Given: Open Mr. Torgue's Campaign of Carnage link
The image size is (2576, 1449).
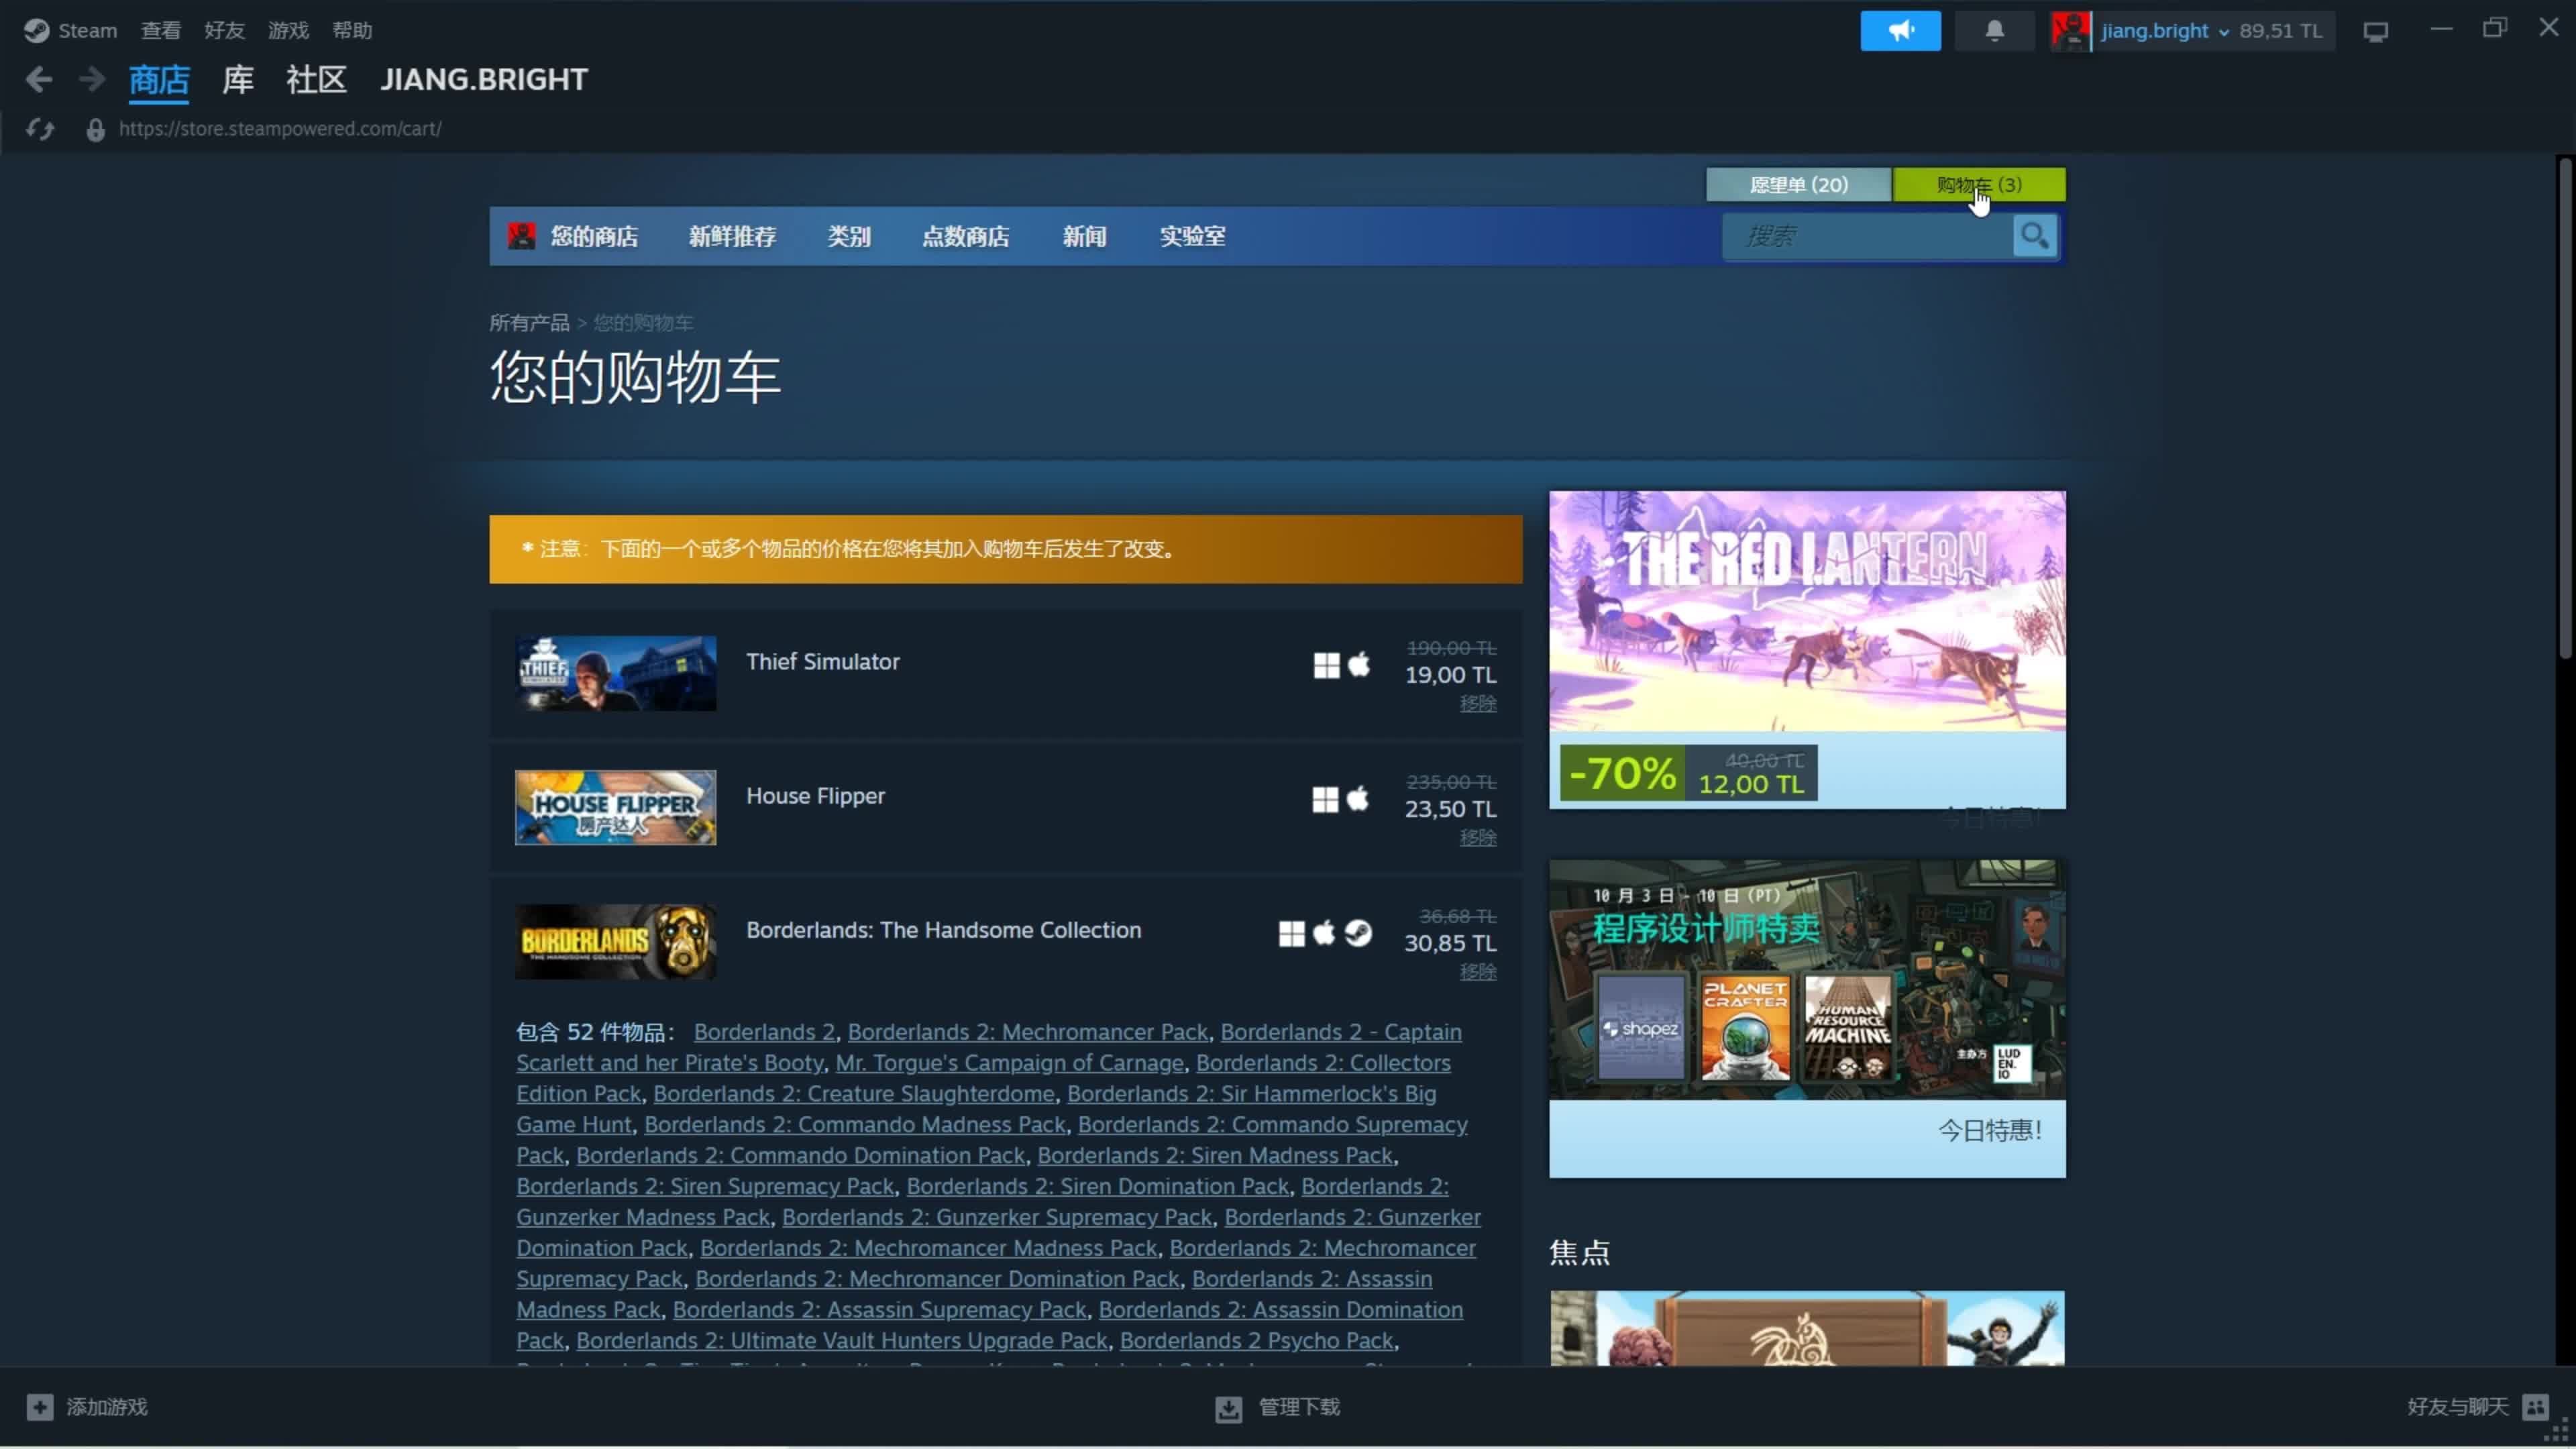Looking at the screenshot, I should pyautogui.click(x=1009, y=1063).
